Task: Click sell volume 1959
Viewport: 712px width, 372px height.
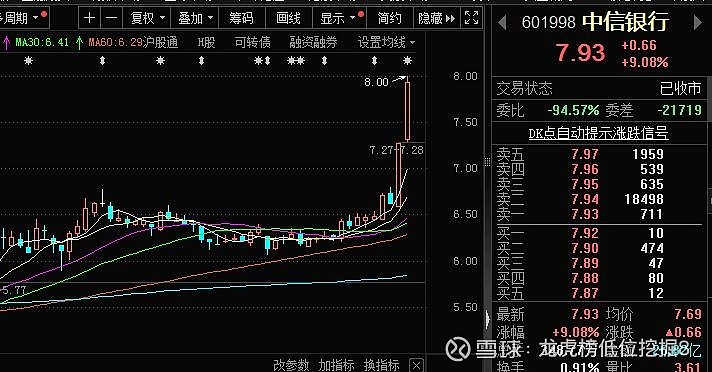Action: click(648, 154)
